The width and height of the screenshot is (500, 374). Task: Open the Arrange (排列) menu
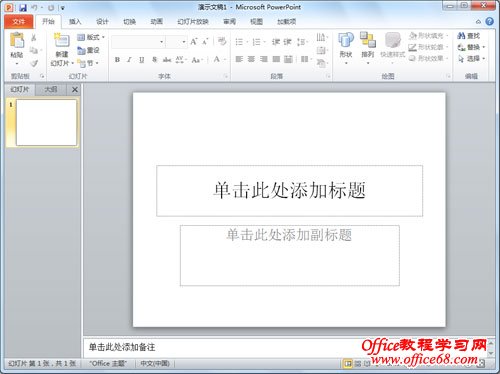point(368,48)
